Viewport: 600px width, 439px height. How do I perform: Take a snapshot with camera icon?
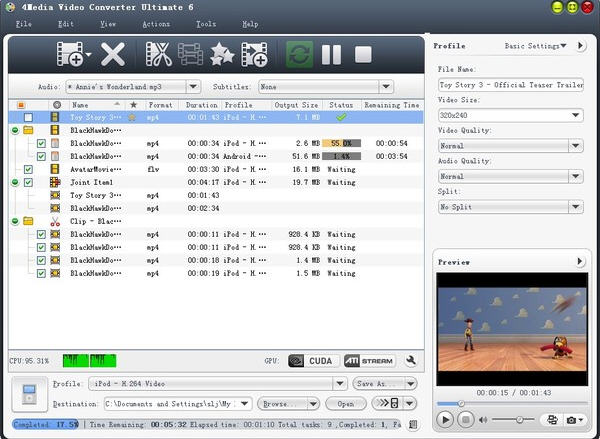click(x=571, y=419)
